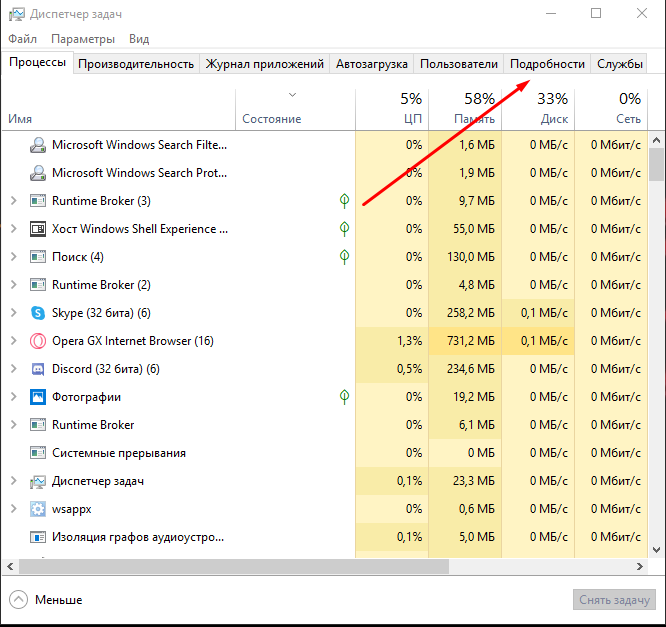
Task: Click the vertical scrollbar thumb
Action: 656,164
